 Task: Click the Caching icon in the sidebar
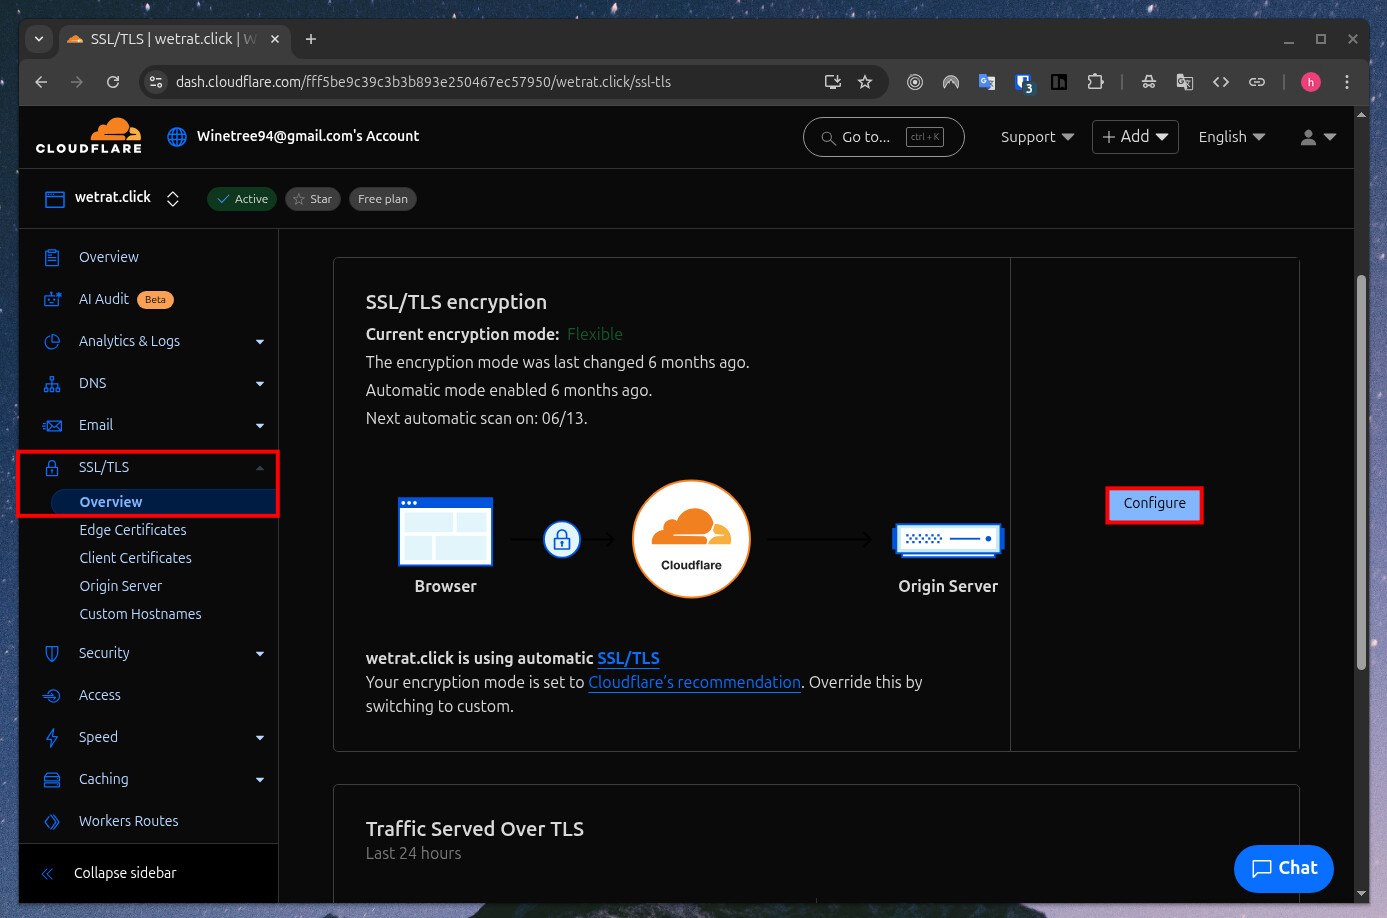pyautogui.click(x=52, y=779)
